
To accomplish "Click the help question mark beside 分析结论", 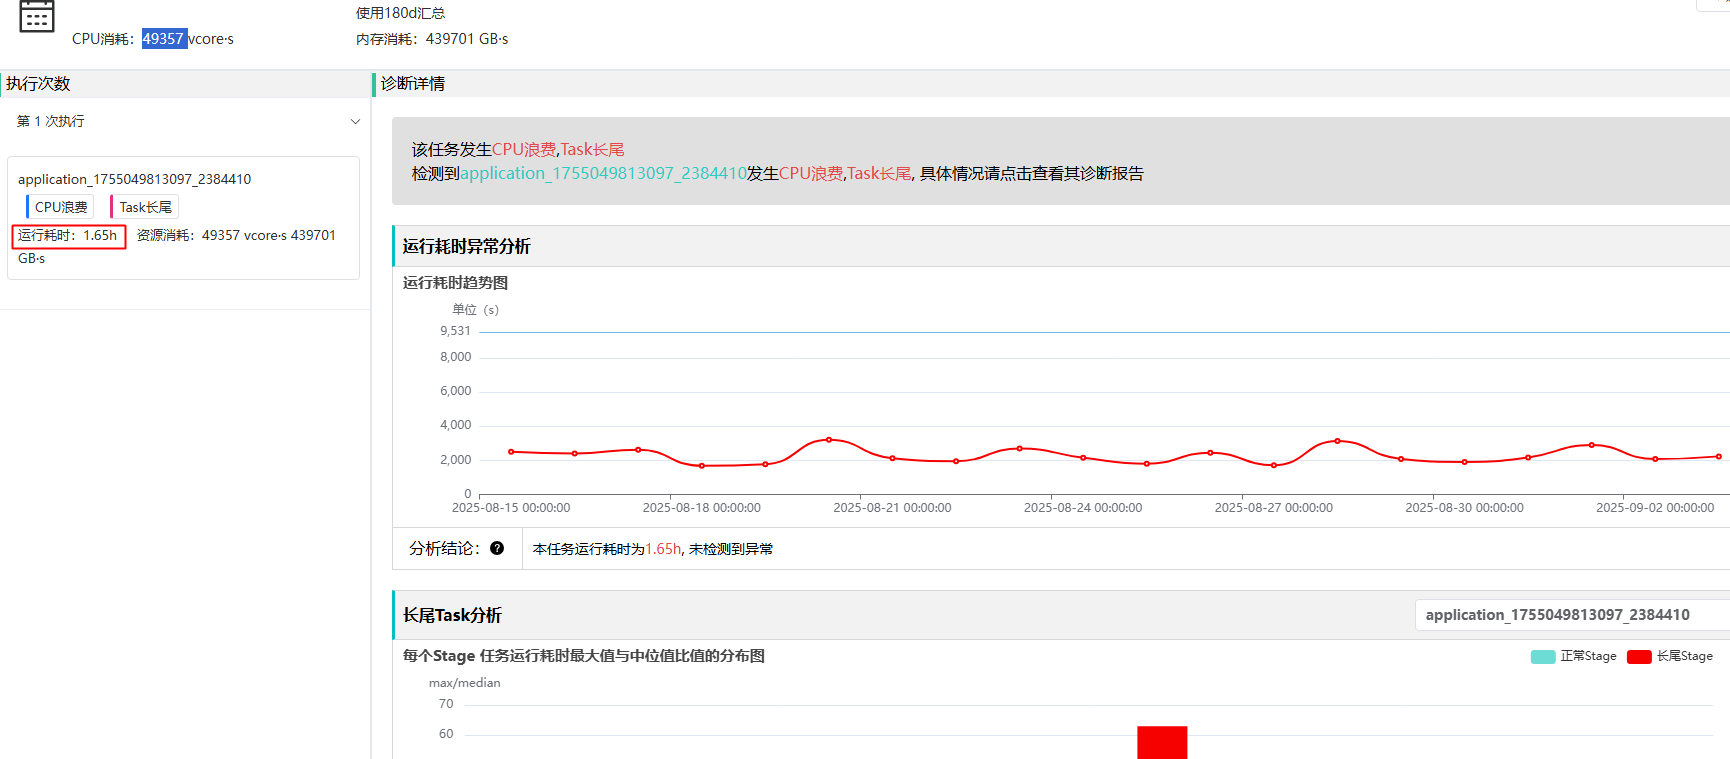I will (x=497, y=548).
